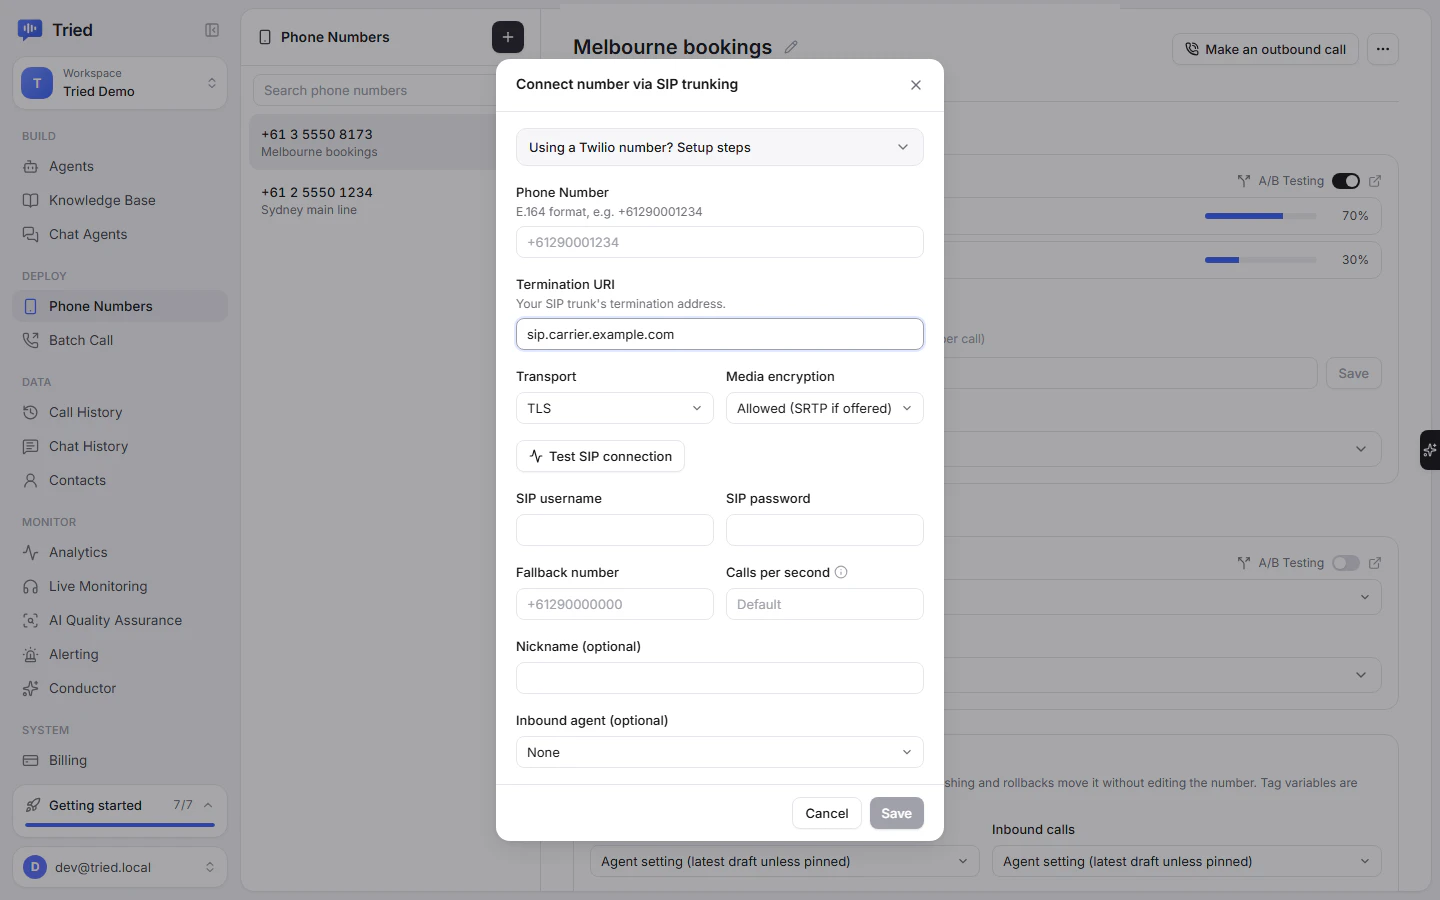Image resolution: width=1440 pixels, height=900 pixels.
Task: Collapse the sidebar panel icon
Action: (x=212, y=30)
